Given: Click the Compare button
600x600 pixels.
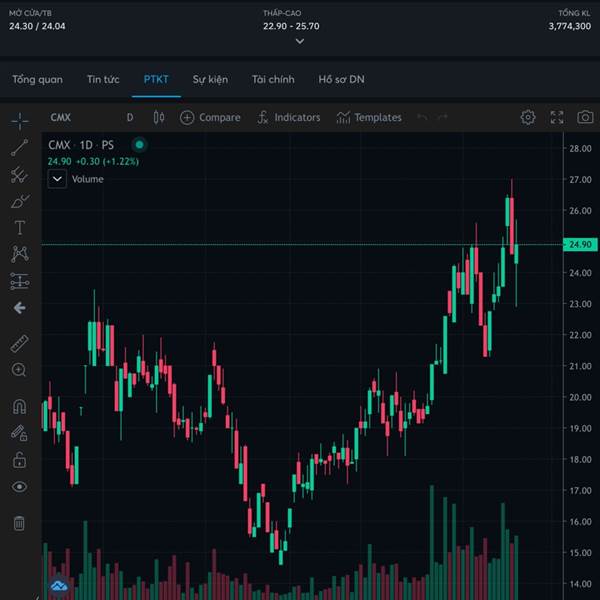Looking at the screenshot, I should point(210,117).
